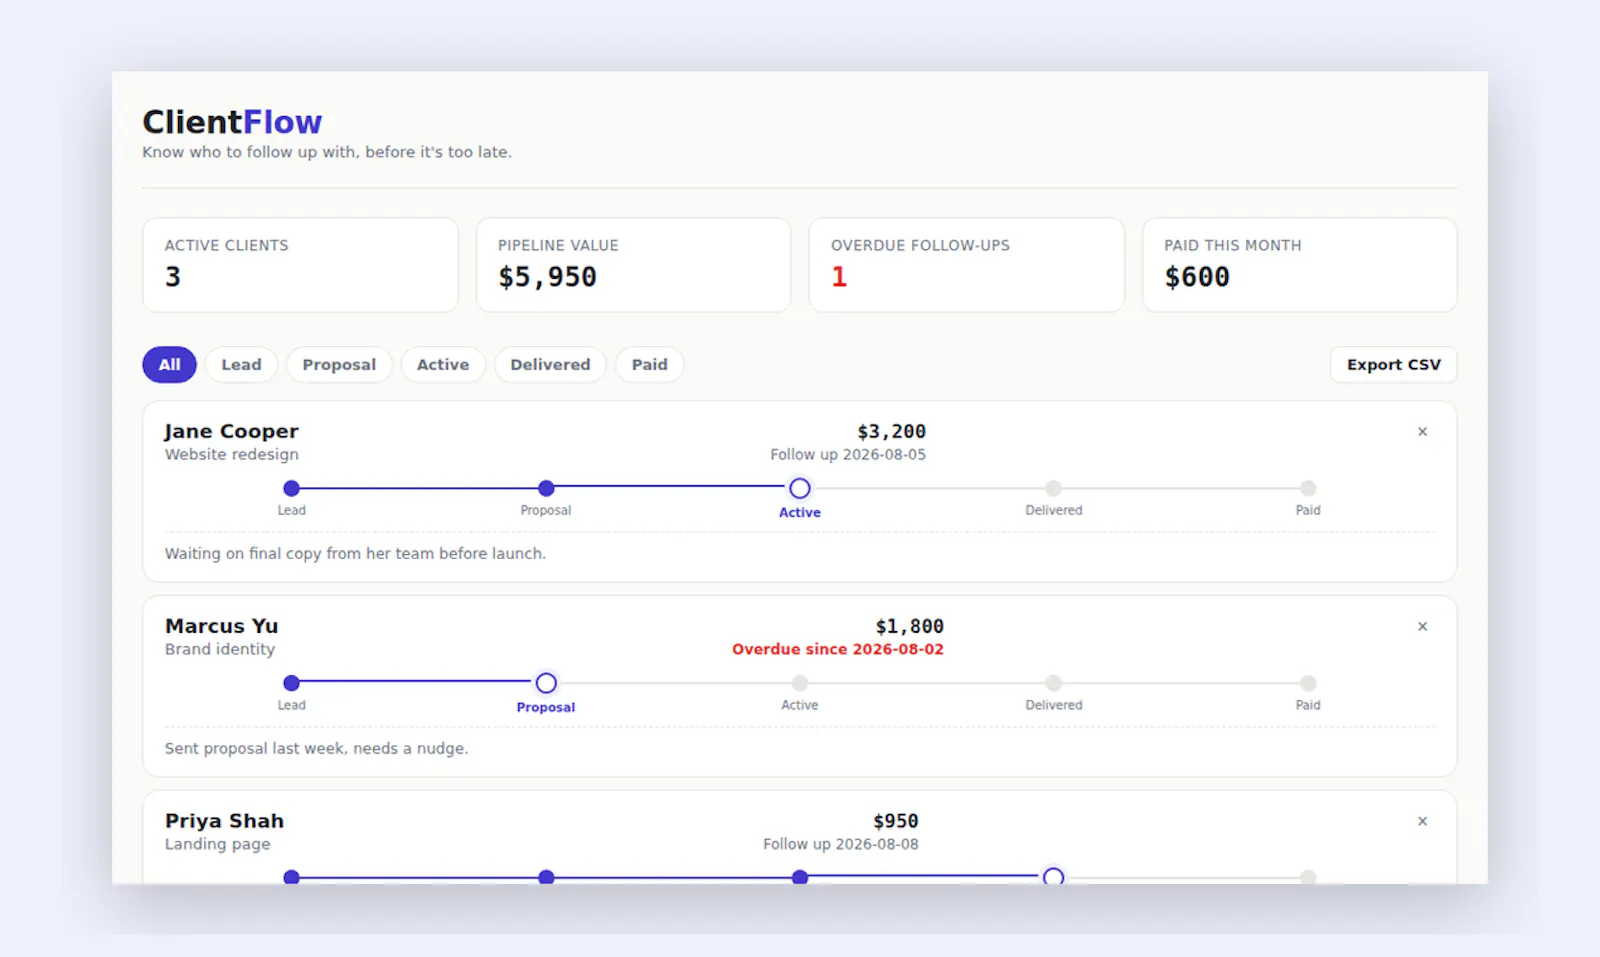Set Marcus Yu stage to Lead dot
1600x957 pixels.
point(292,684)
